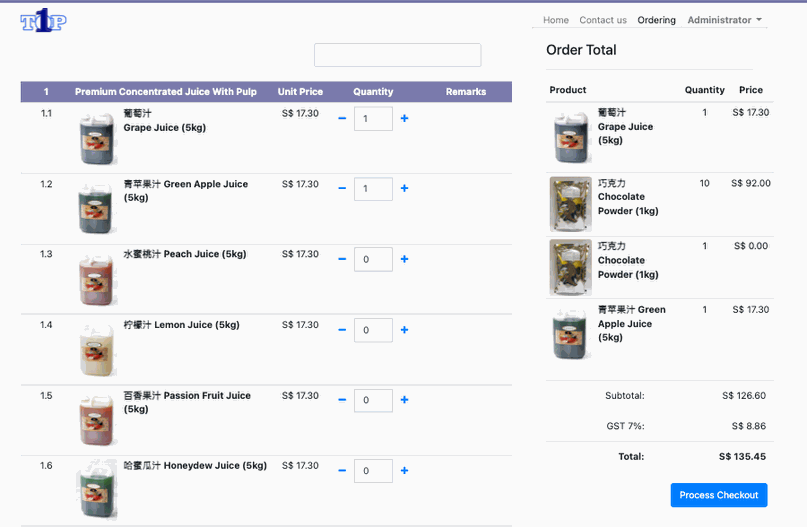This screenshot has height=527, width=807.
Task: Click plus icon for Honeydew Juice row
Action: point(404,471)
